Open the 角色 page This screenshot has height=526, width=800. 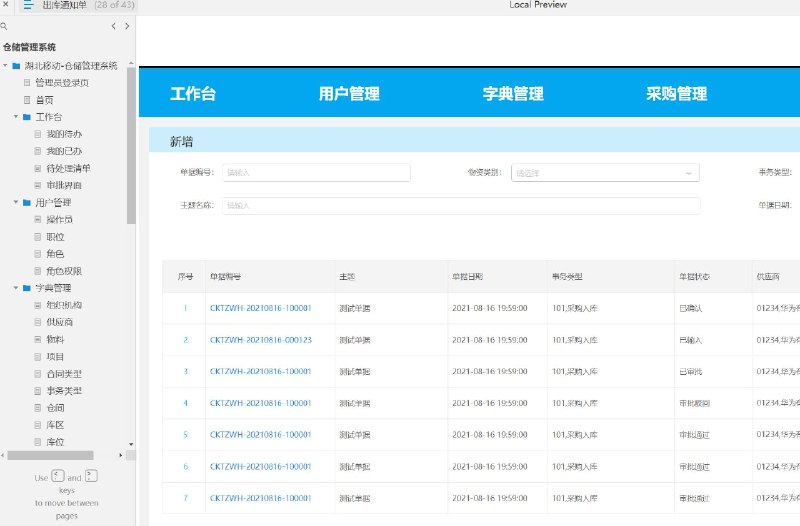pyautogui.click(x=56, y=254)
